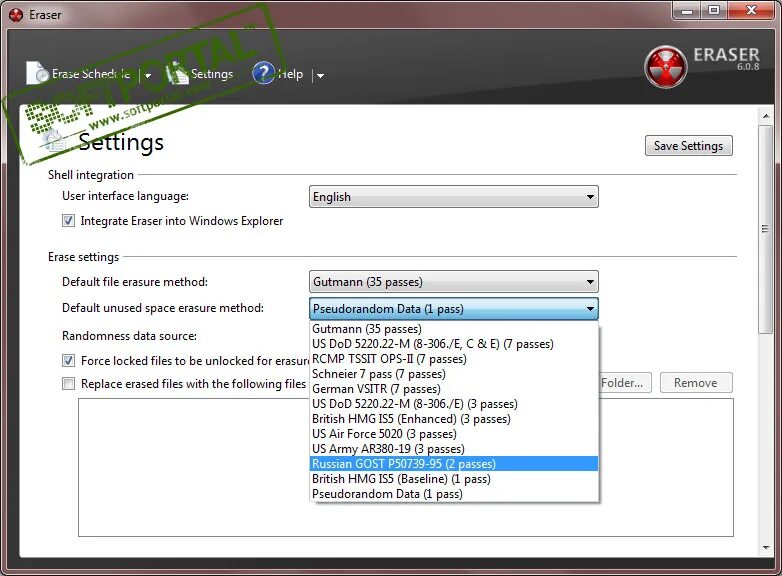The height and width of the screenshot is (576, 782).
Task: Choose RCMP TSSIT OPS-II (7 passes)
Action: click(x=454, y=359)
